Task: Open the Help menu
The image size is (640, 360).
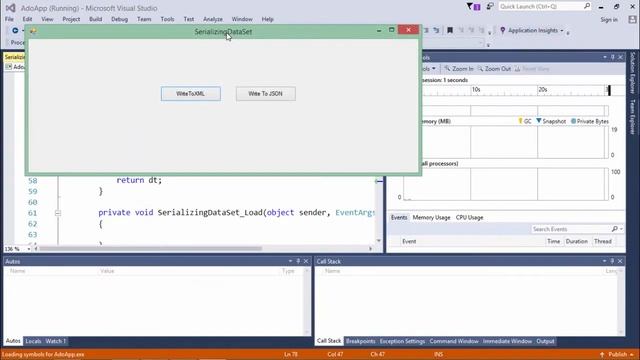Action: (x=267, y=19)
